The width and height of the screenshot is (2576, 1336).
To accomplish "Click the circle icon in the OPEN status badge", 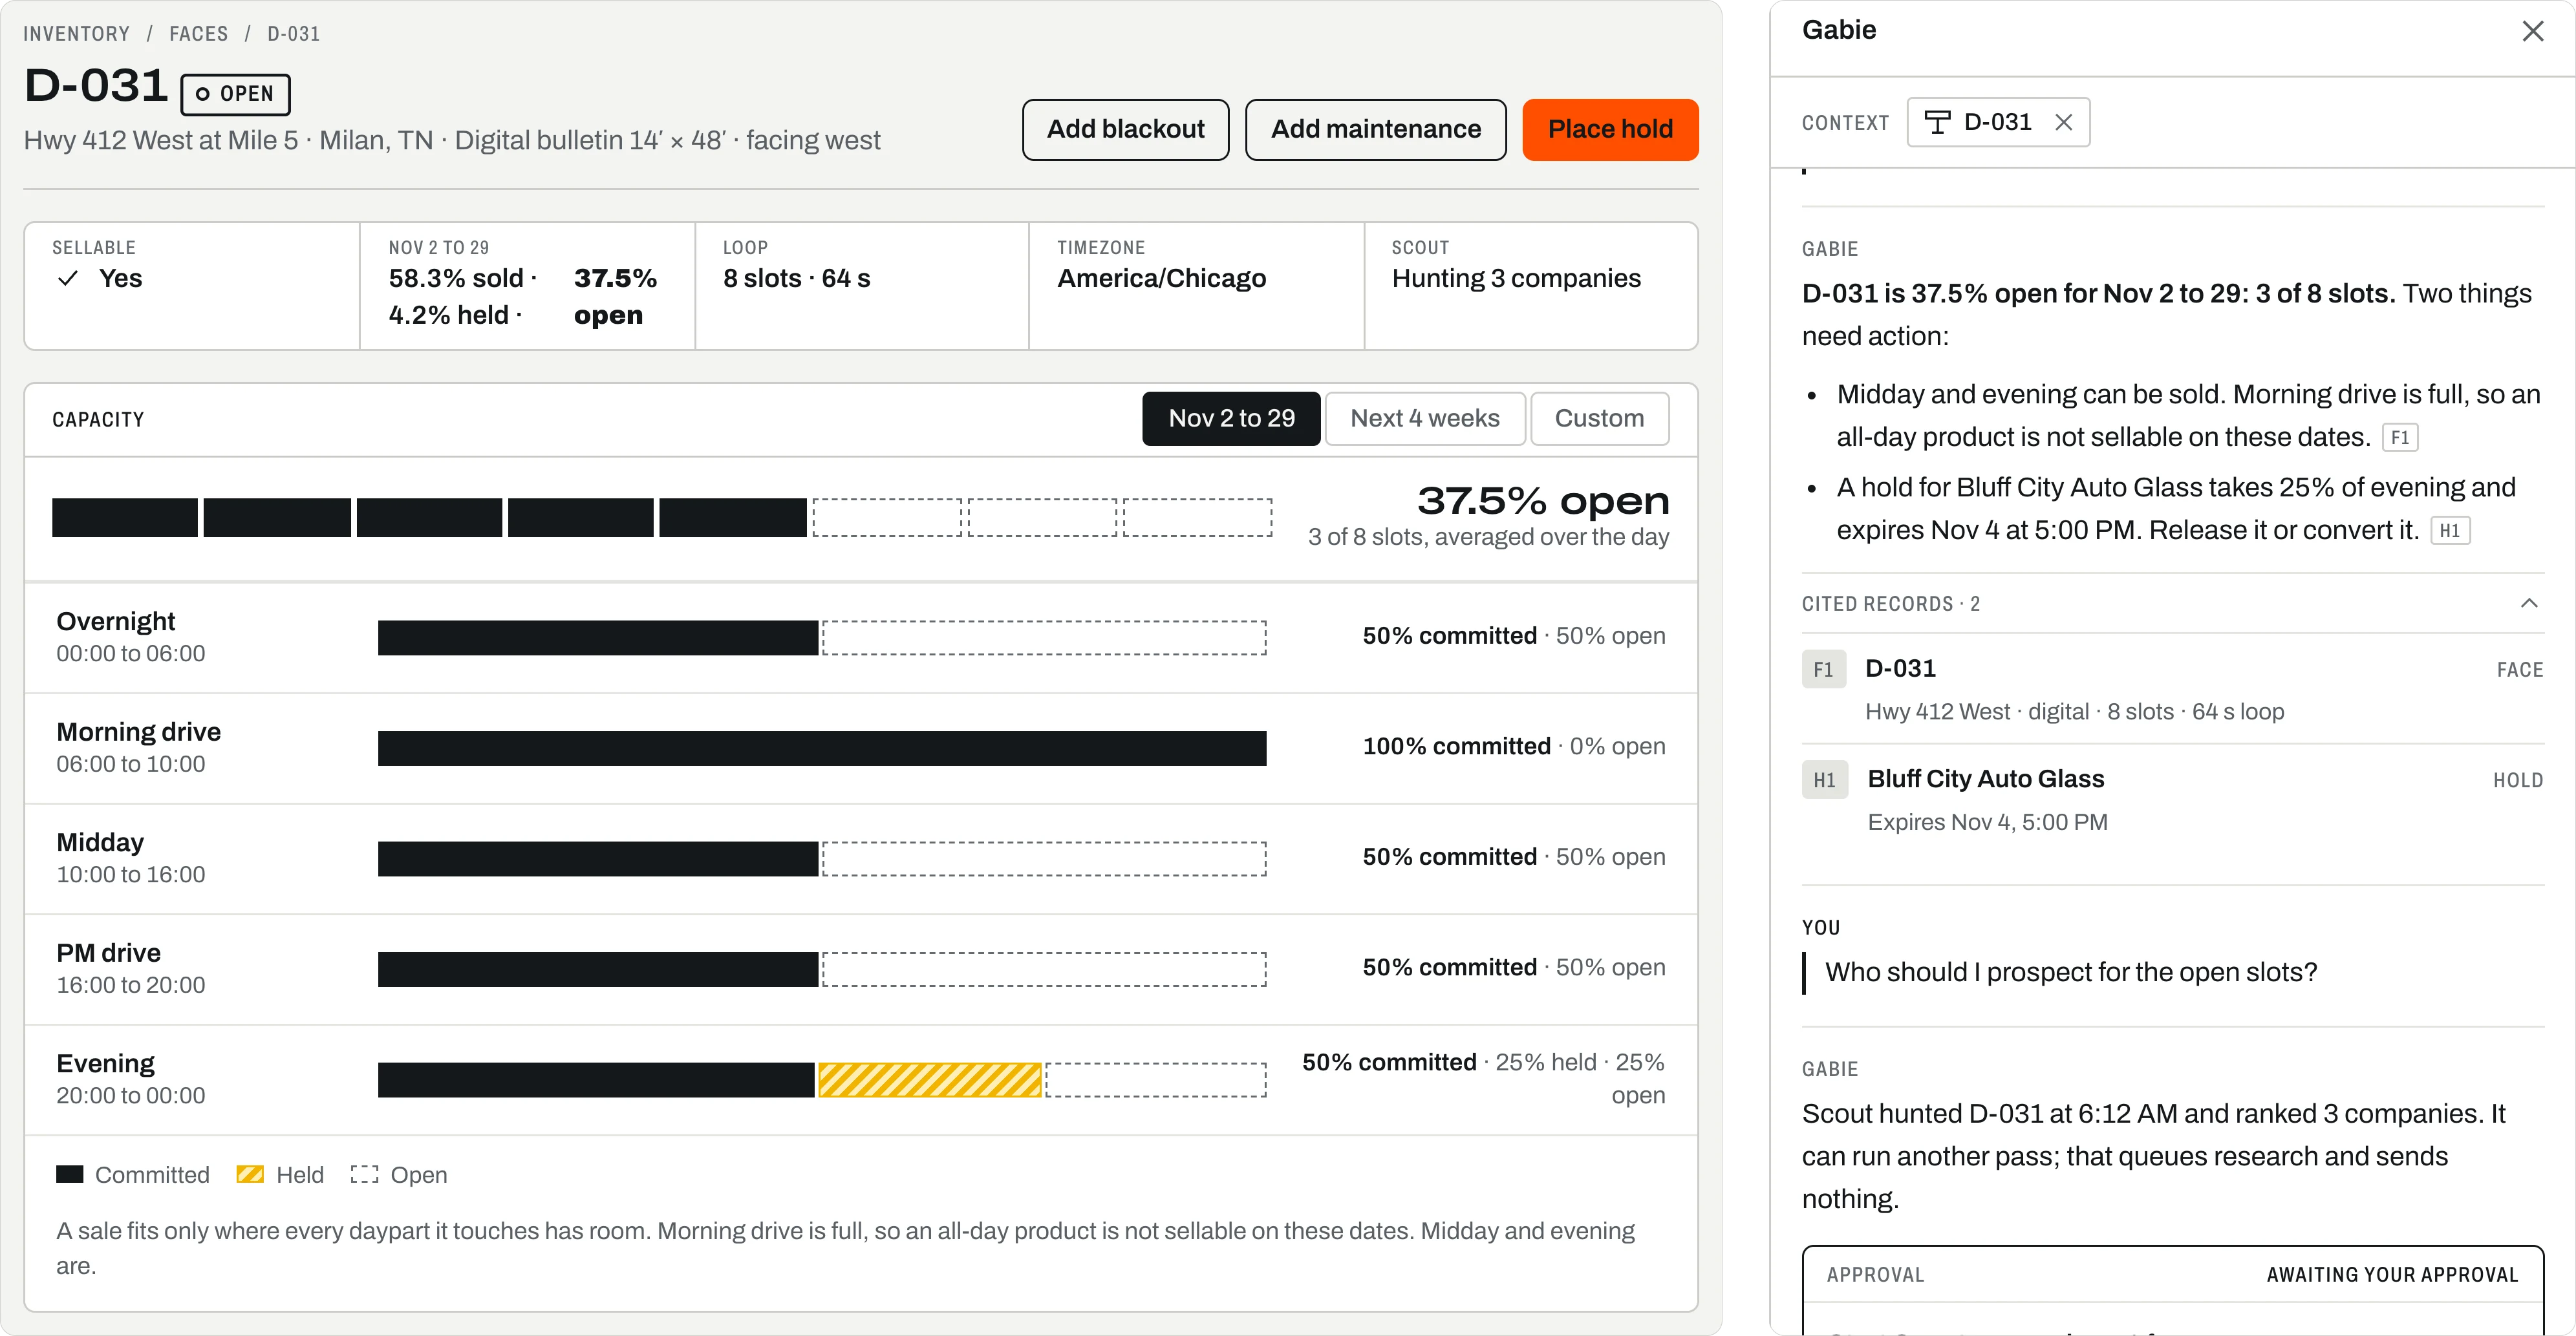I will 203,94.
